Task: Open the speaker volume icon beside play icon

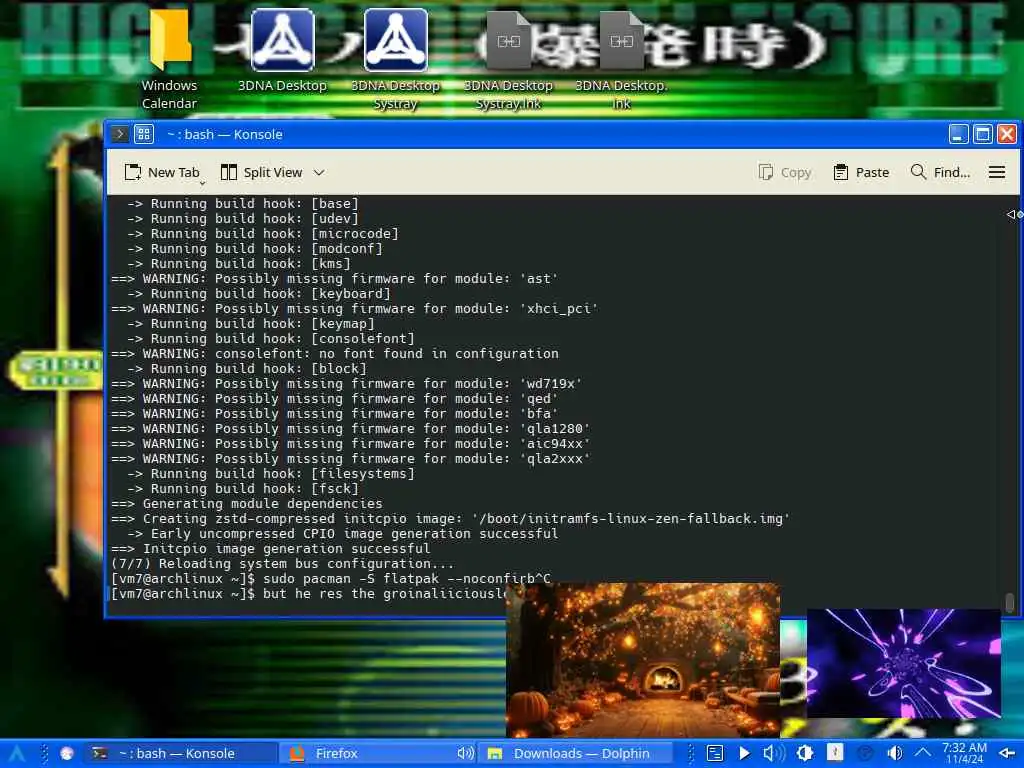Action: (x=774, y=754)
